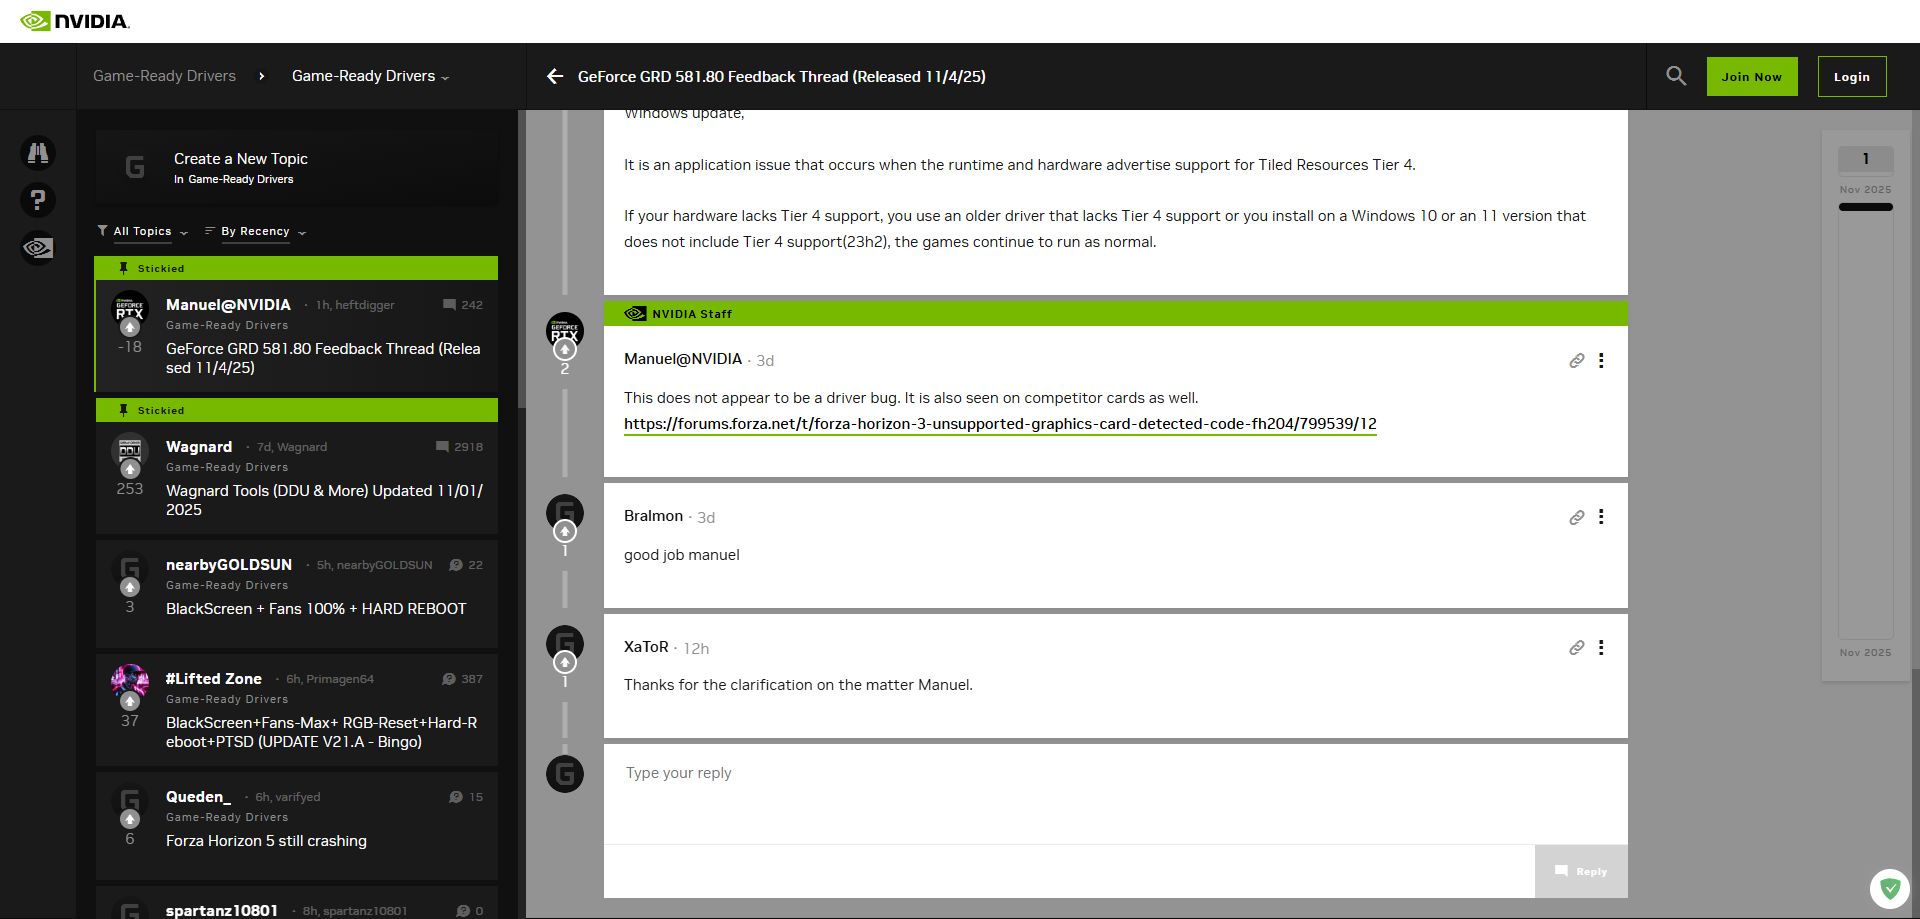Upvote Queden_'s Forza Horizon 5 topic
The image size is (1920, 919).
click(130, 820)
